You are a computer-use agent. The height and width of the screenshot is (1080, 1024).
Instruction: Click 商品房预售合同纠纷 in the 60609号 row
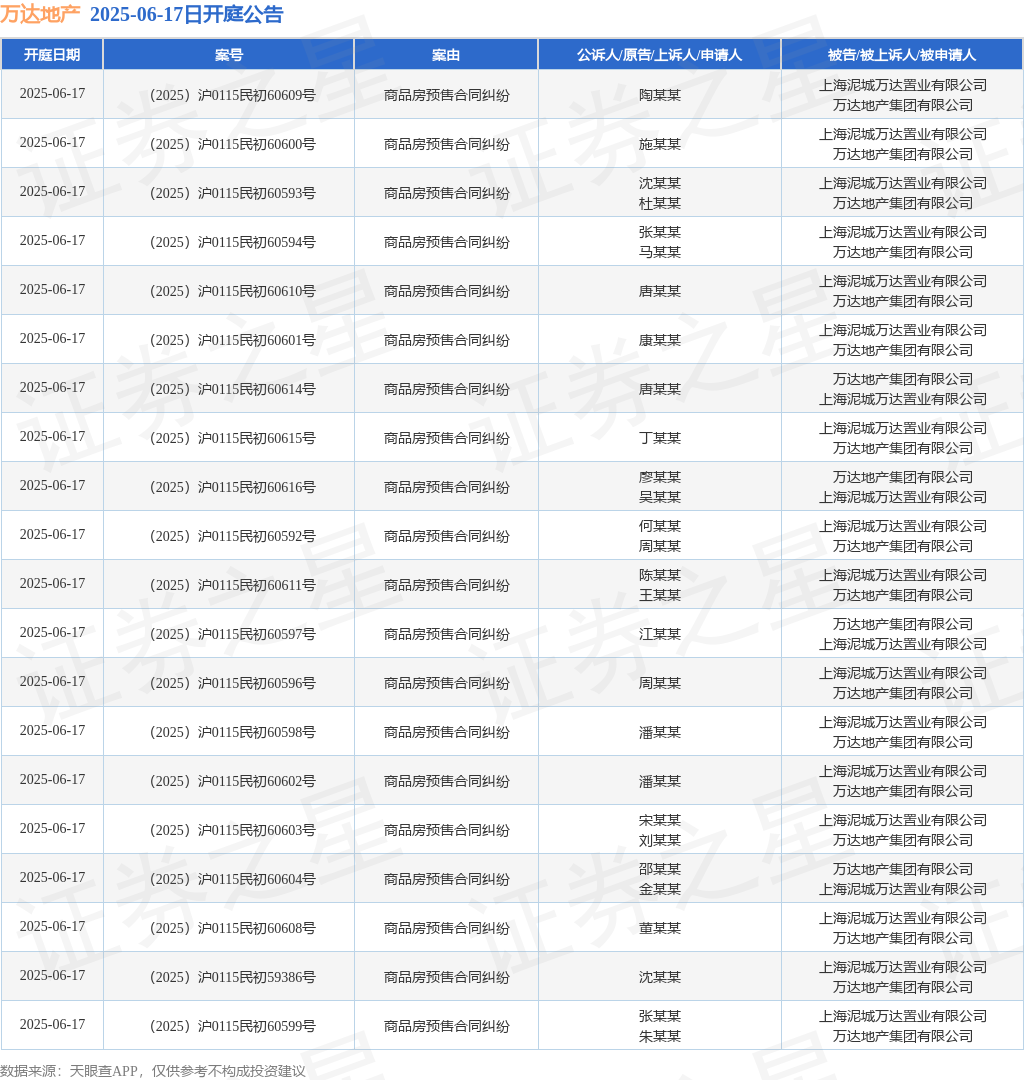(446, 95)
